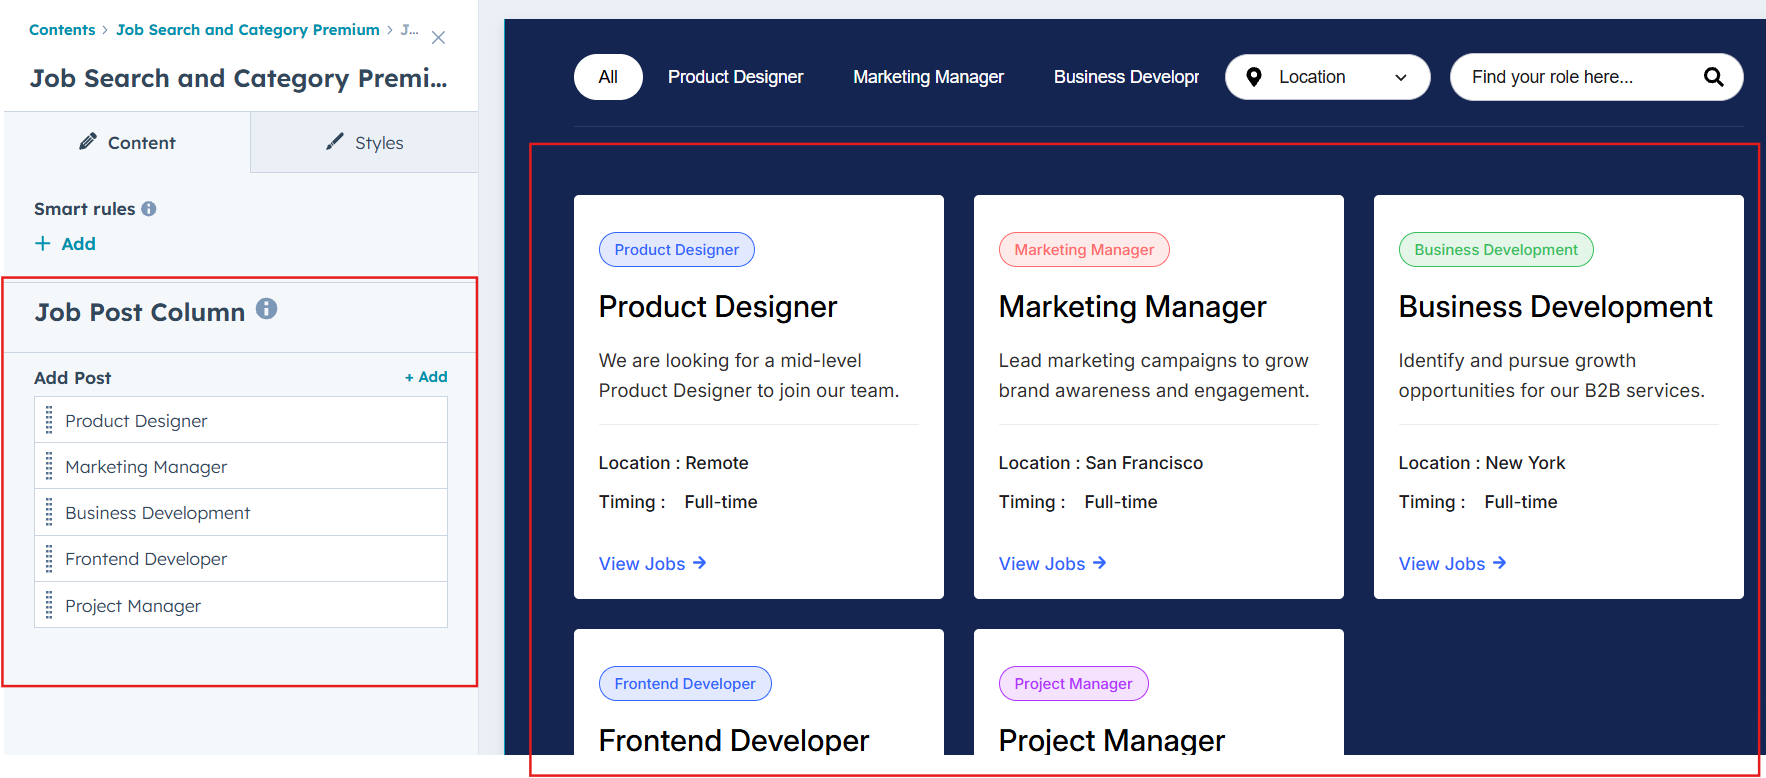Select the All filter pill
This screenshot has height=778, width=1766.
[608, 77]
